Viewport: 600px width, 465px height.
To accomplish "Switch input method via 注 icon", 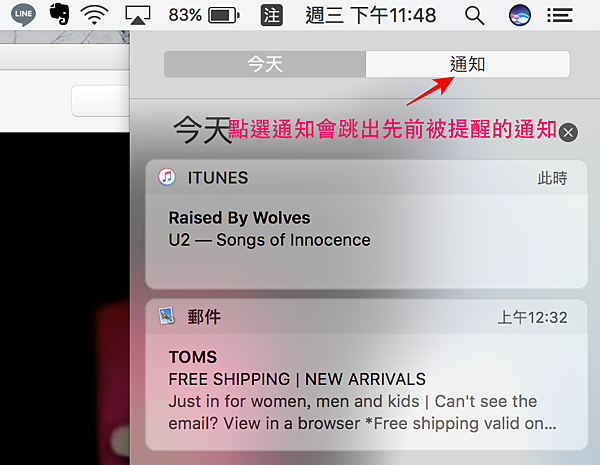I will 272,15.
